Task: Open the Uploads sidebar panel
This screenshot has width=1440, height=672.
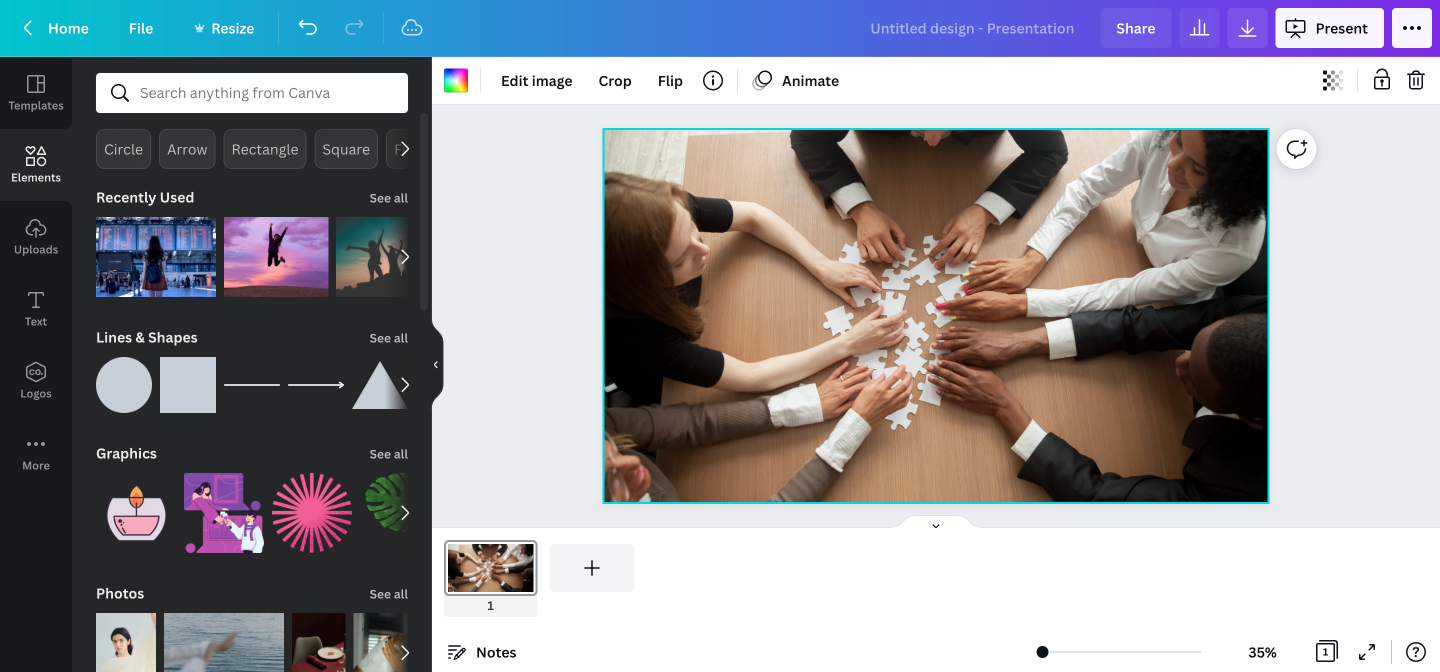Action: (x=36, y=237)
